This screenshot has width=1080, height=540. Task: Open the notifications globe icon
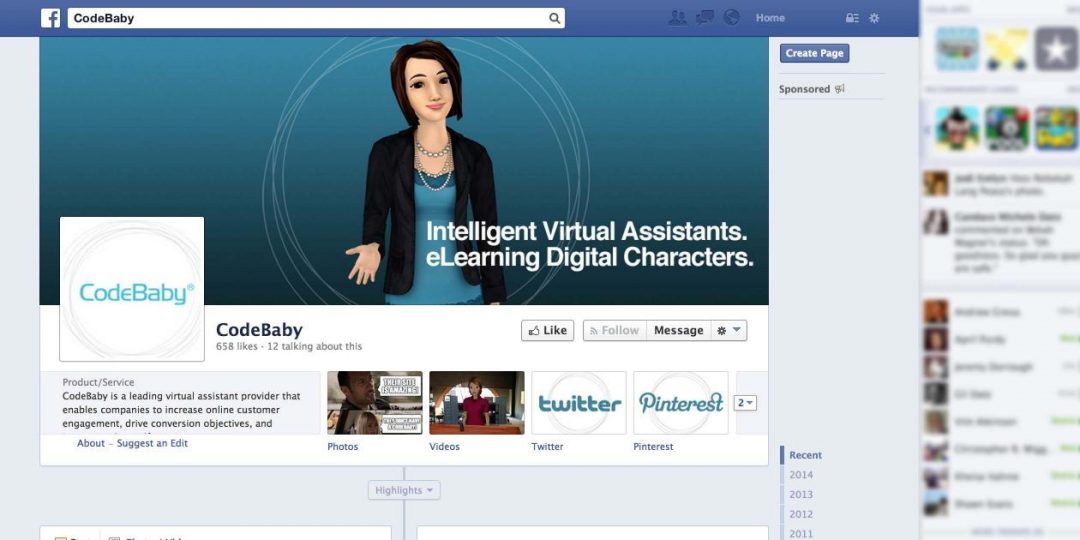coord(731,18)
